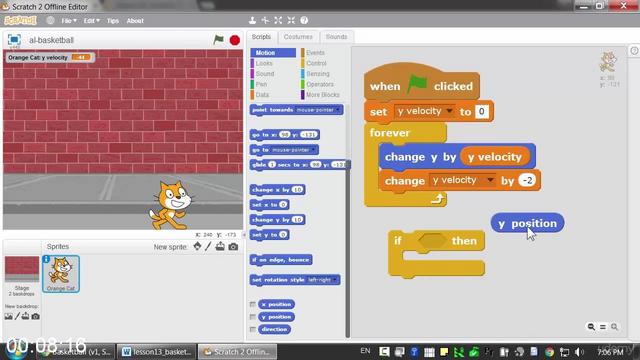Click the volume icon in system tray
This screenshot has width=640, height=360.
[579, 352]
